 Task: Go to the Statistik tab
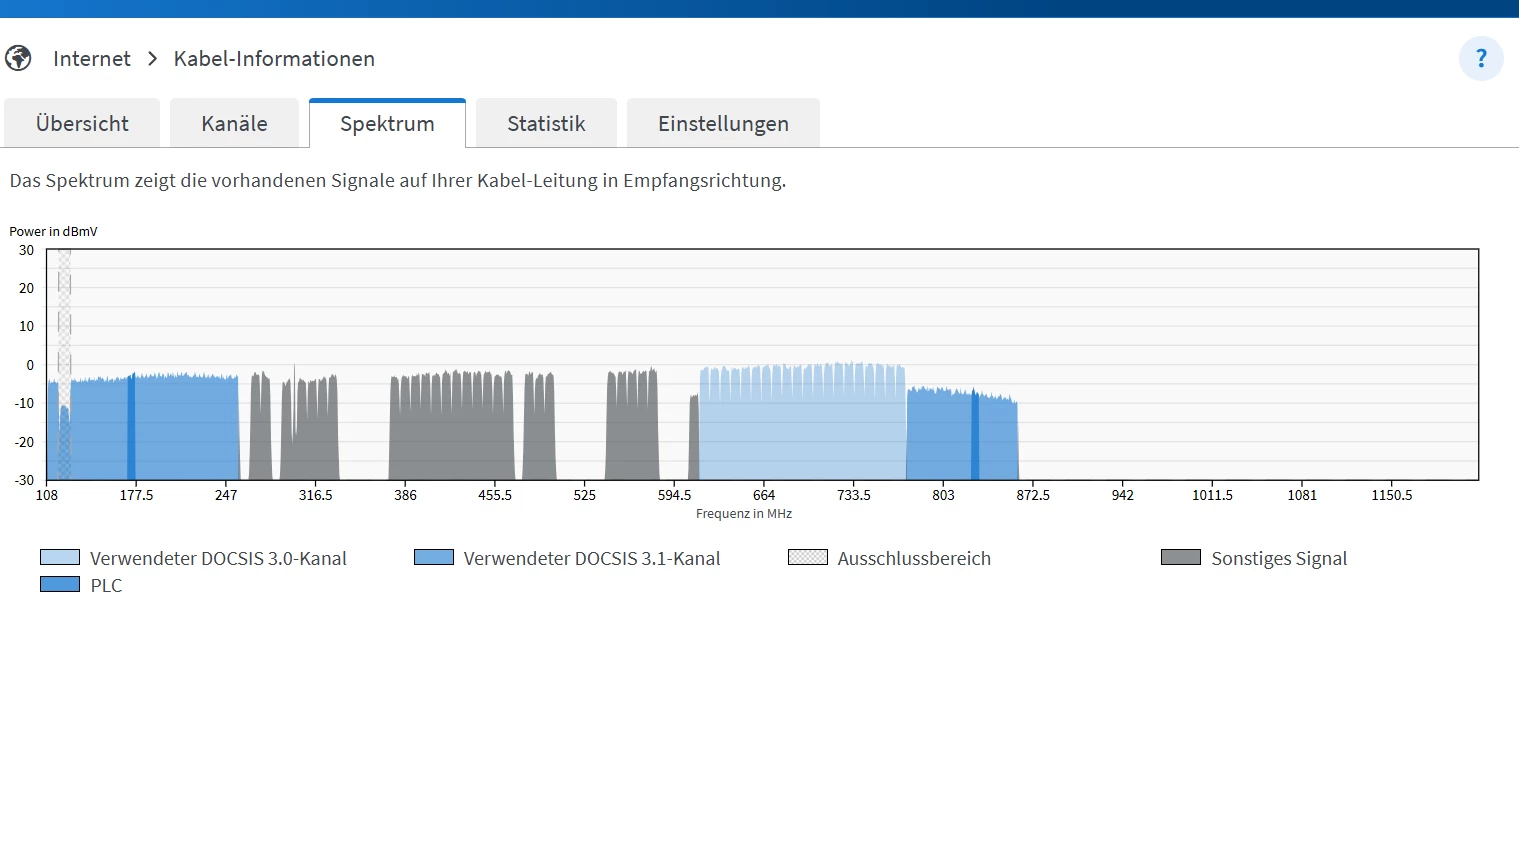click(546, 124)
